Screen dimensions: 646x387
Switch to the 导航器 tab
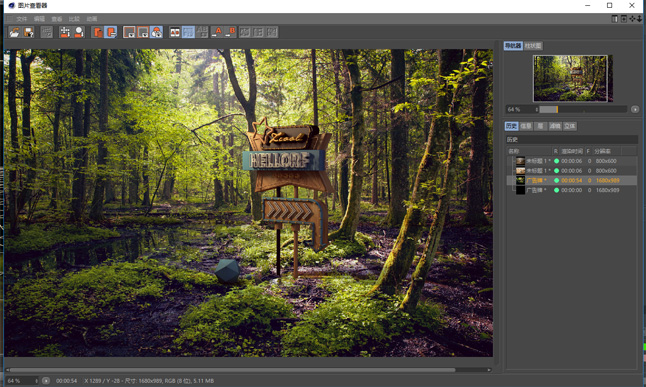[x=513, y=46]
